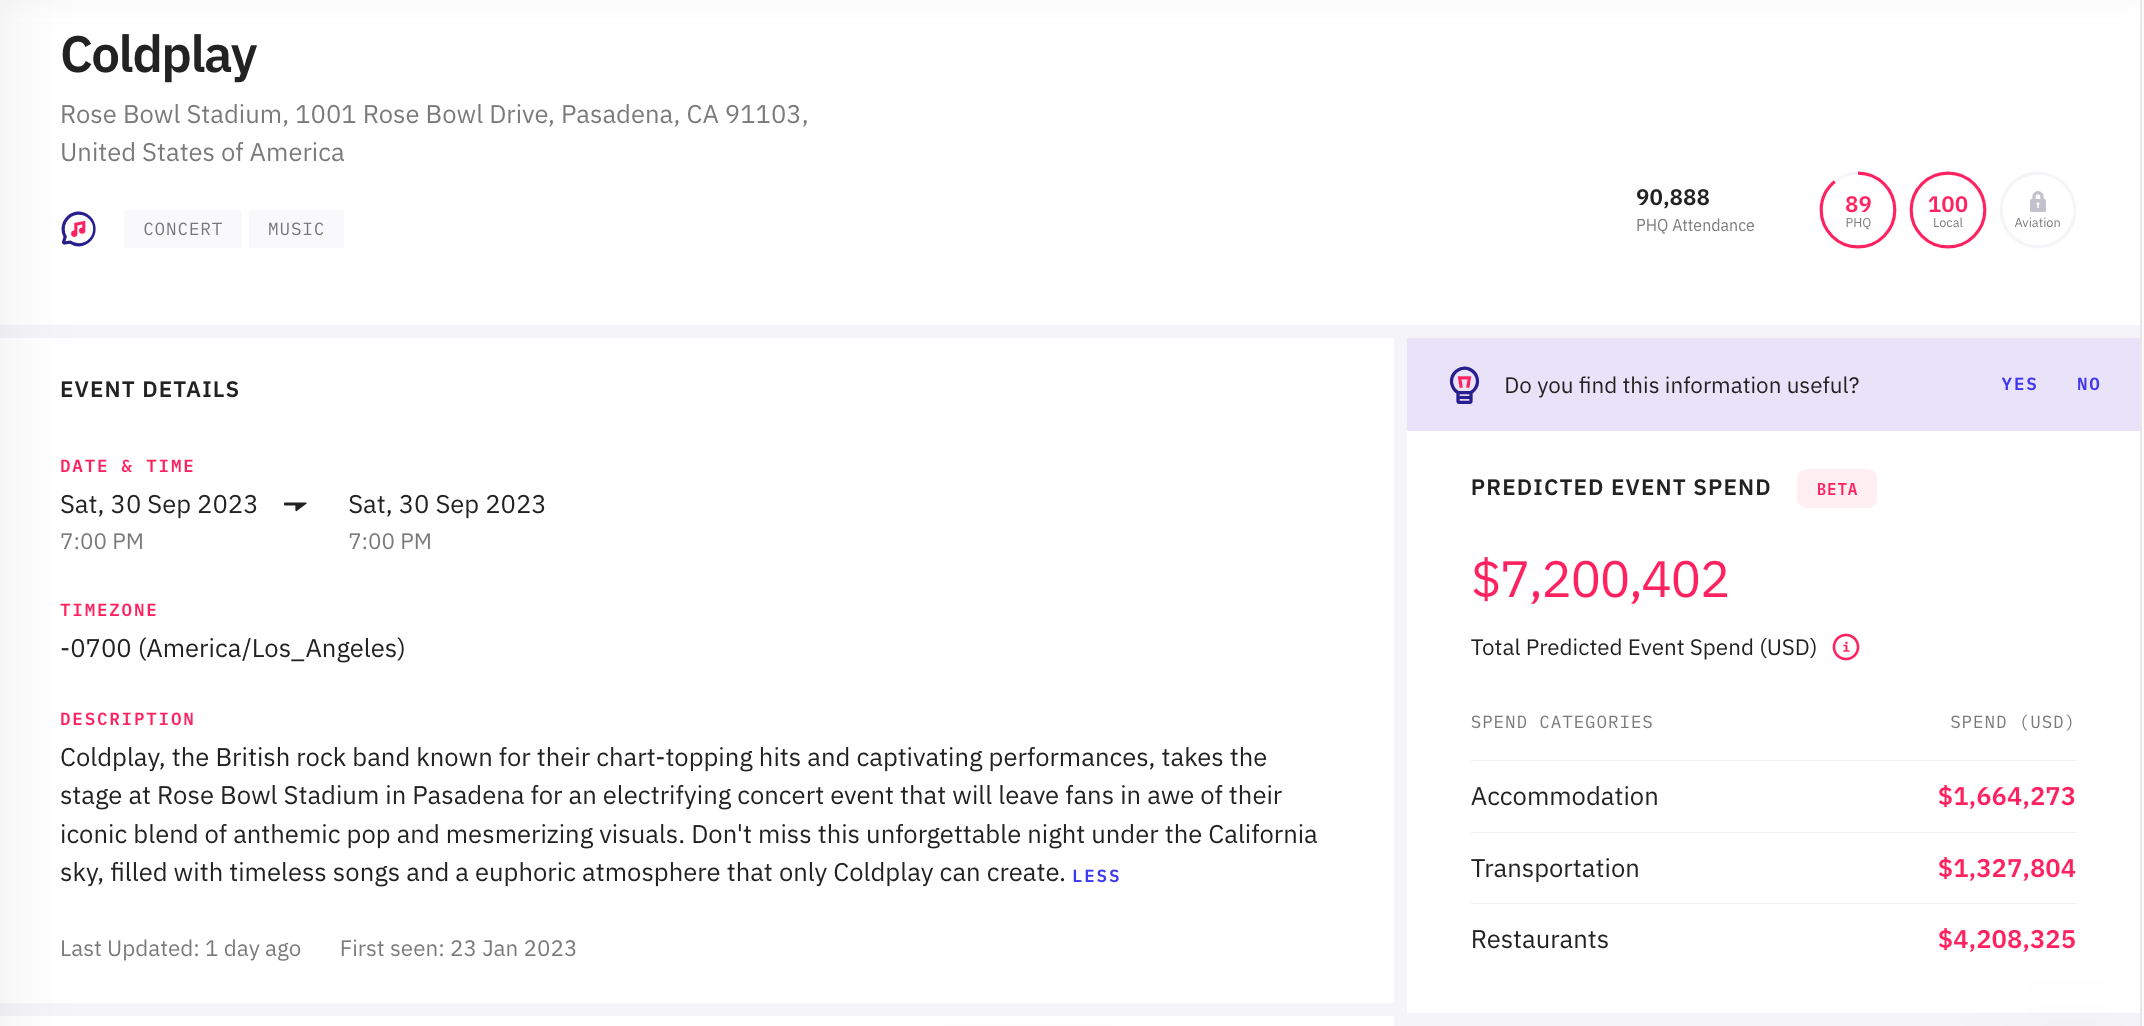This screenshot has width=2144, height=1026.
Task: Select the CONCERT tag
Action: 183,229
